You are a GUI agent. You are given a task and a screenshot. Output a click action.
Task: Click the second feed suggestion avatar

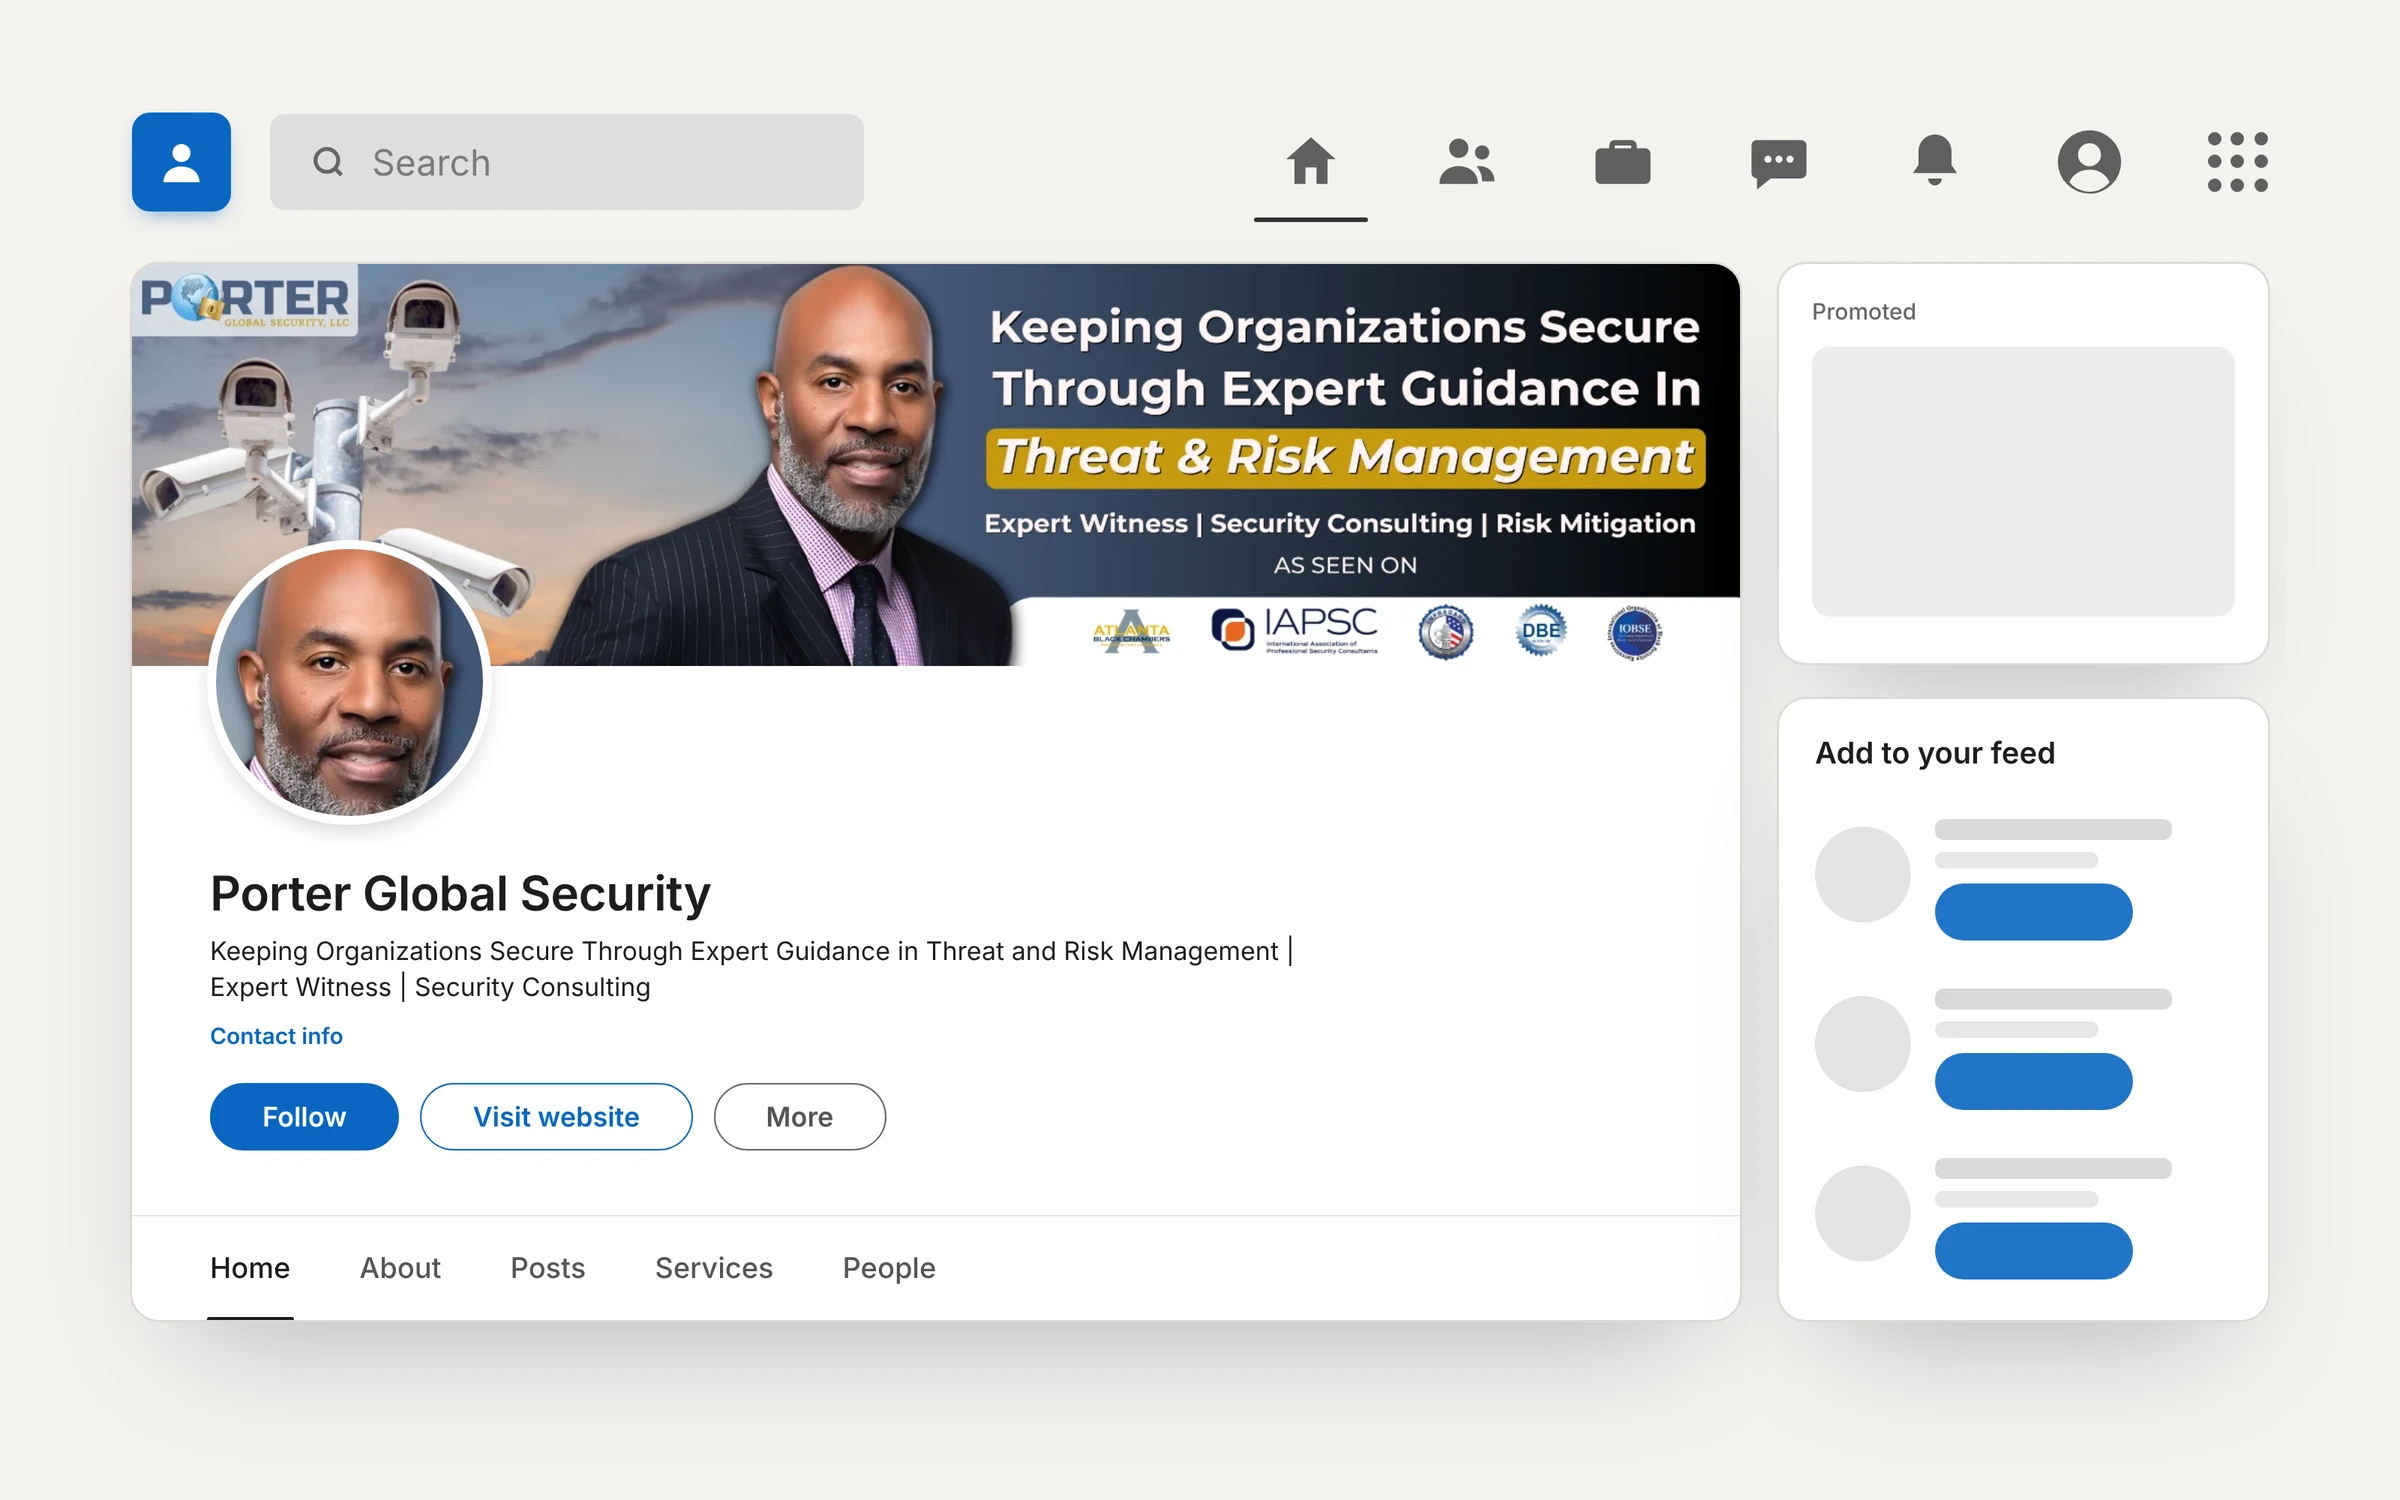coord(1863,1044)
